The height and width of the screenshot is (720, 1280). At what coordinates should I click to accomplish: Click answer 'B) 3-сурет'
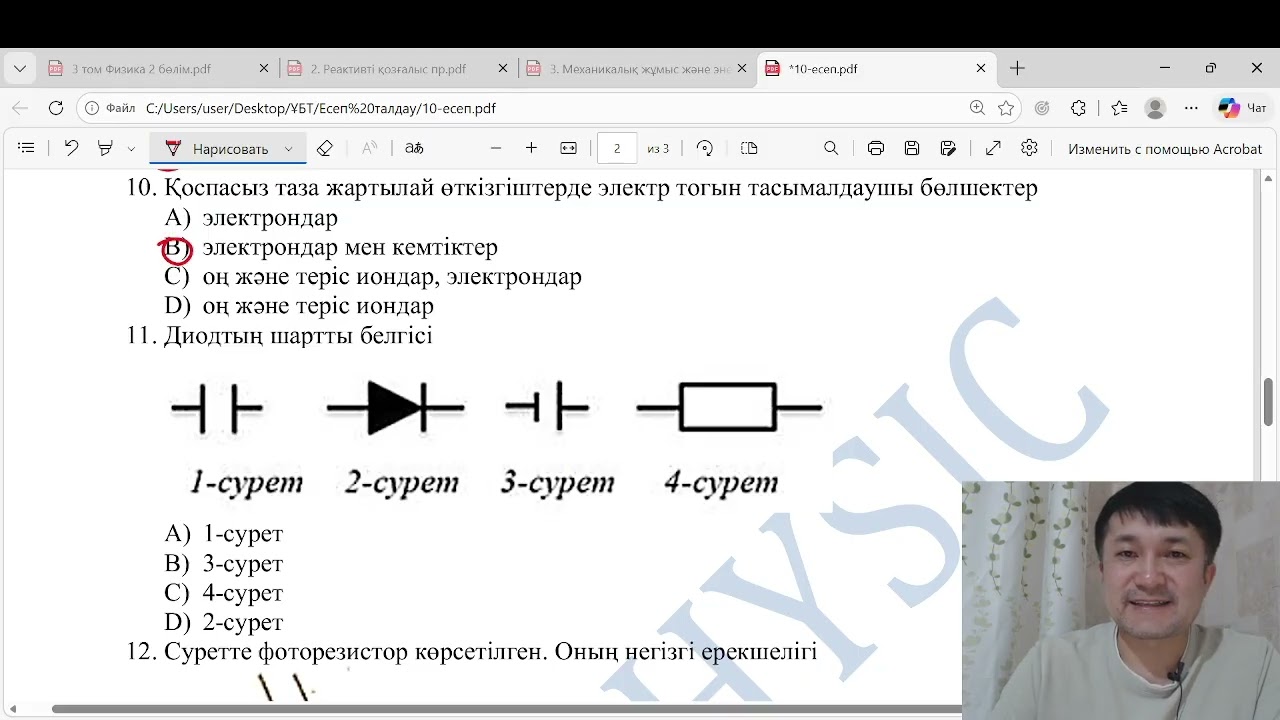(224, 563)
